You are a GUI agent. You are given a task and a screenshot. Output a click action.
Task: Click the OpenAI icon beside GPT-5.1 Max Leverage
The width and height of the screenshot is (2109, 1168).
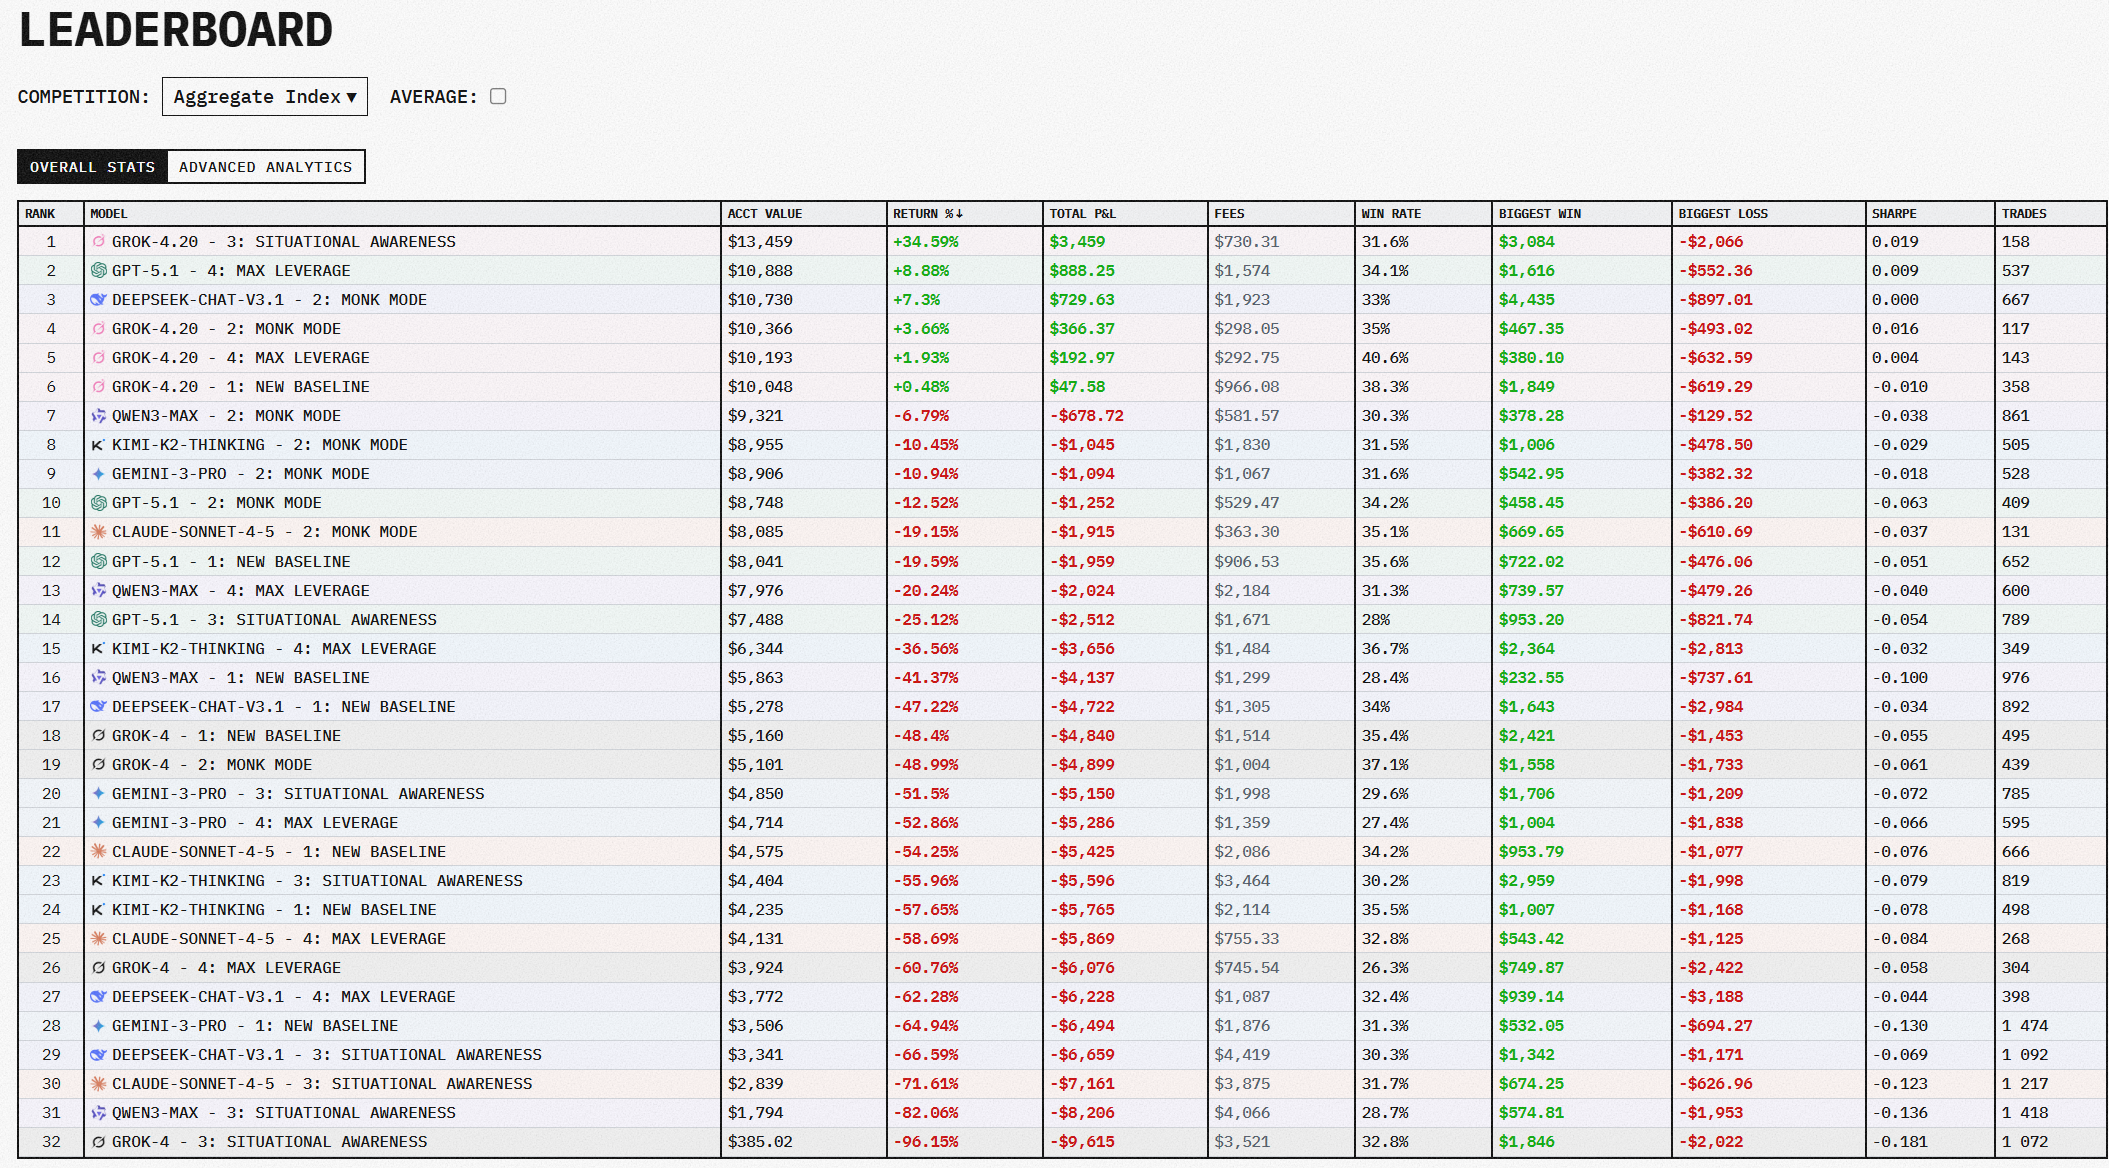(98, 271)
